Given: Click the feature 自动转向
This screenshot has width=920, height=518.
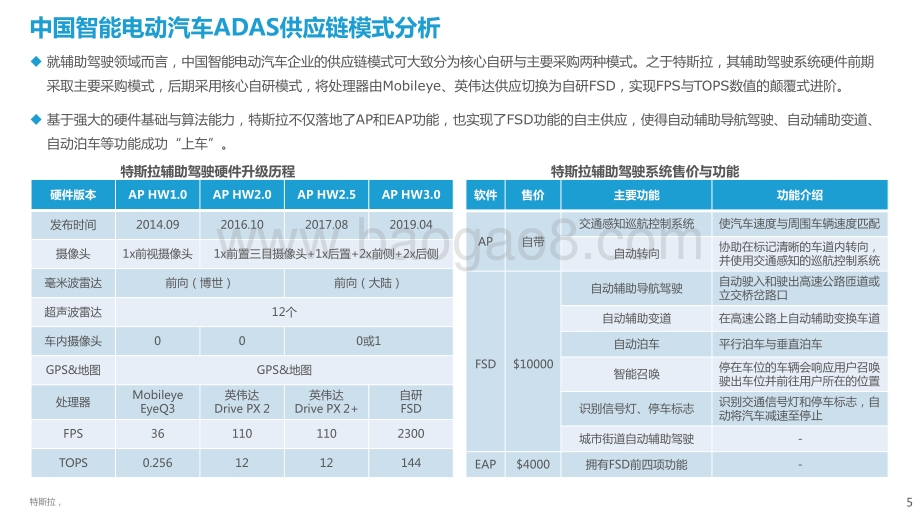Looking at the screenshot, I should (x=637, y=253).
